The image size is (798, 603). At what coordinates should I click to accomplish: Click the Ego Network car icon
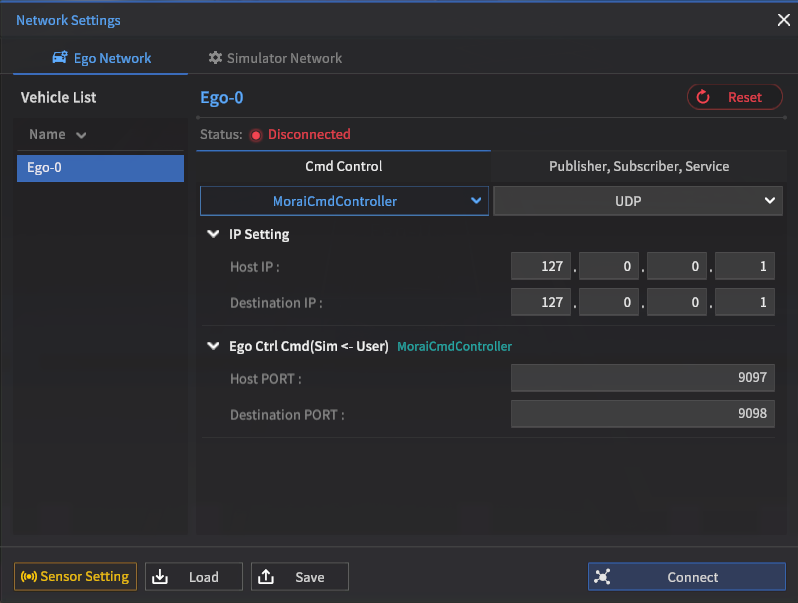tap(60, 57)
